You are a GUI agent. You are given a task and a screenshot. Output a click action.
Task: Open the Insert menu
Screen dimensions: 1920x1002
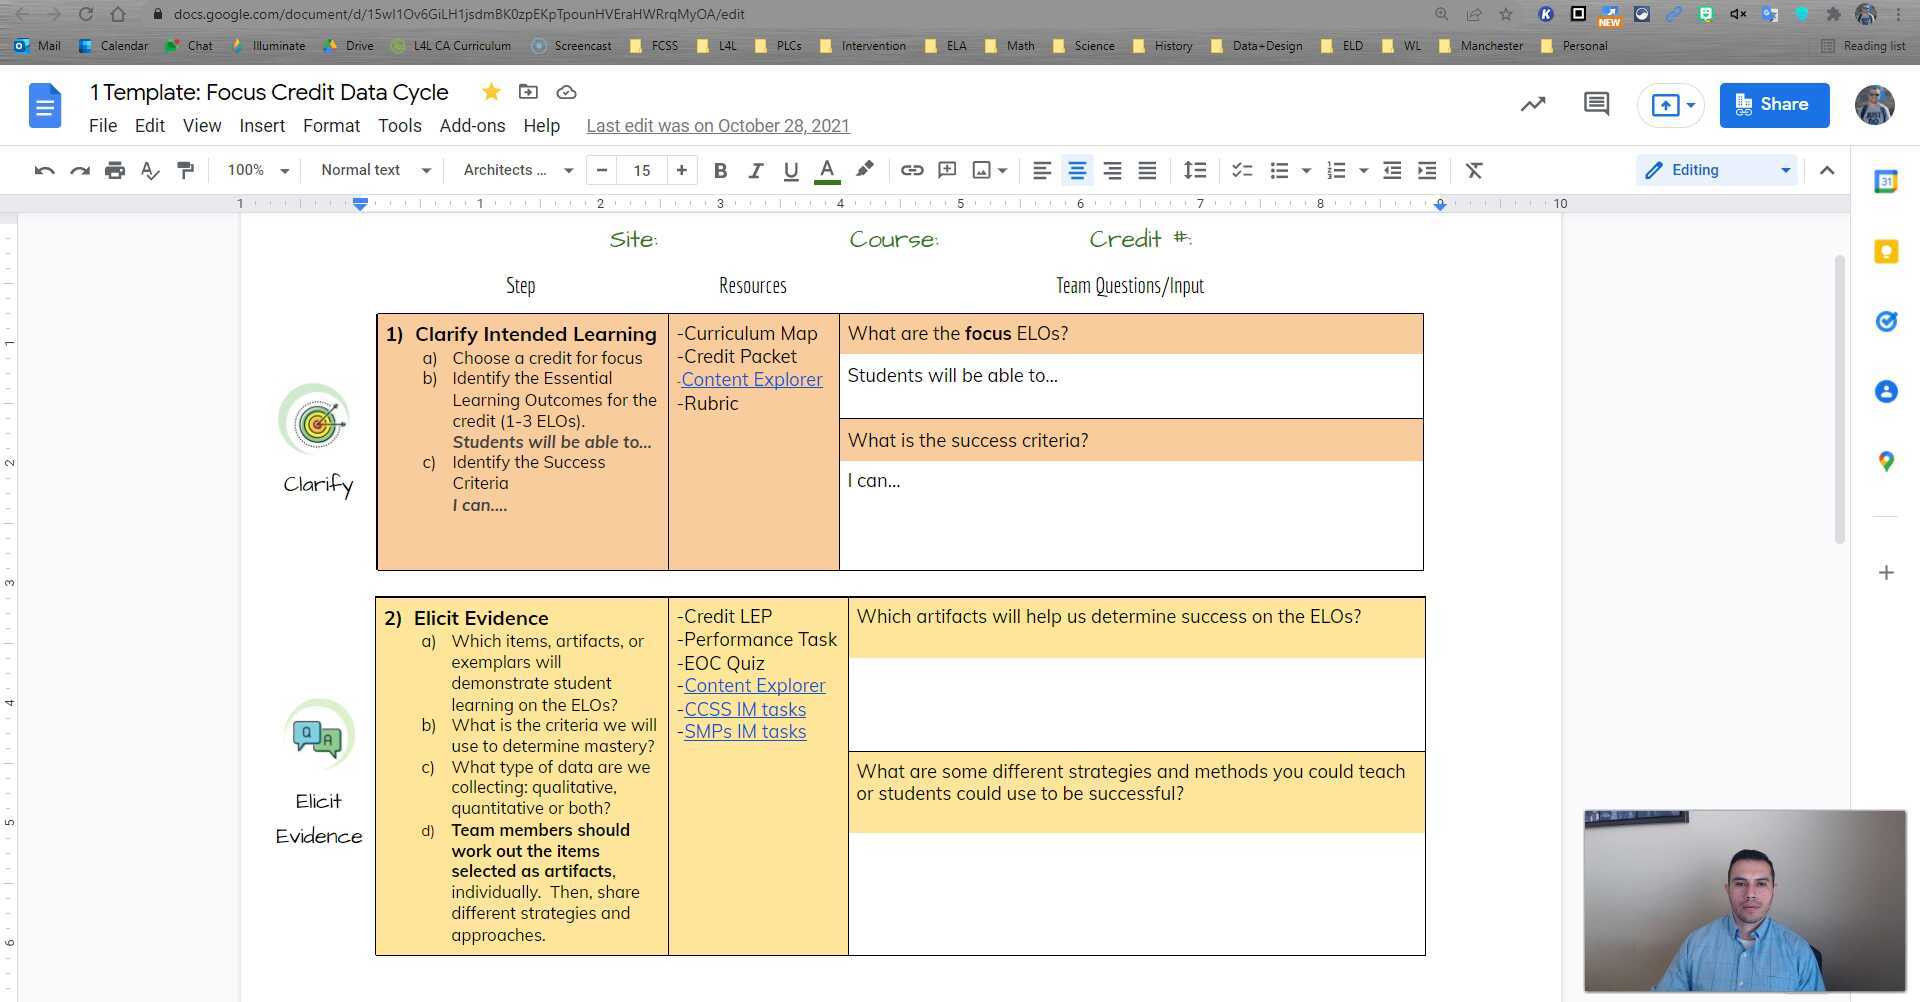(262, 126)
